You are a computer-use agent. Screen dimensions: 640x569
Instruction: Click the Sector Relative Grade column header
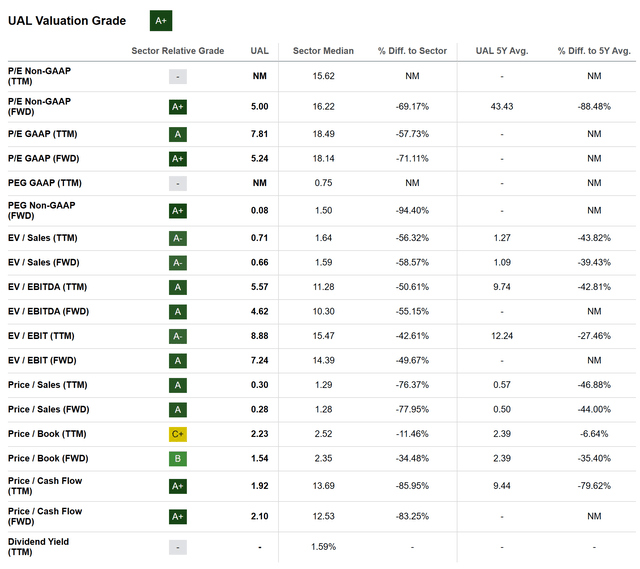coord(178,51)
